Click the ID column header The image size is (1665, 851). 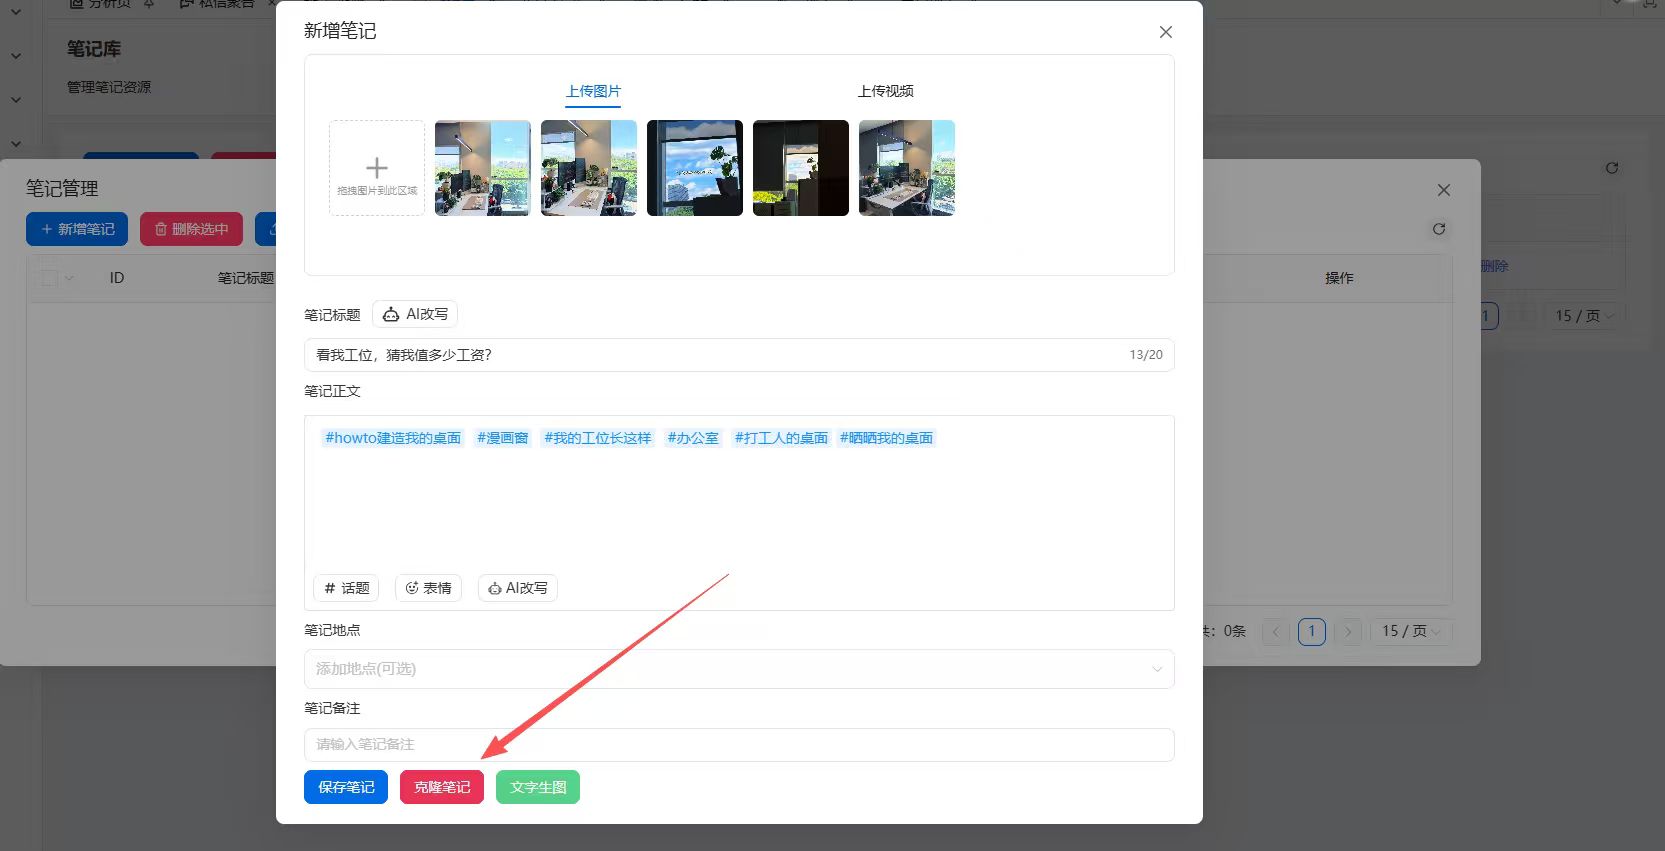(117, 278)
